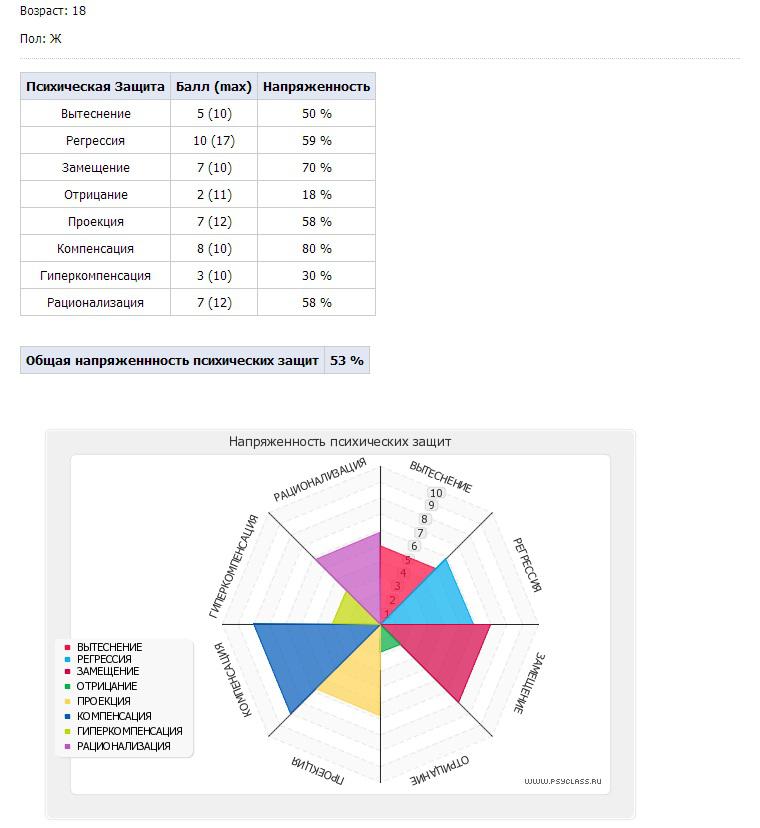The height and width of the screenshot is (828, 760).
Task: Click the chart title "Напряженность психических защит"
Action: coord(340,440)
